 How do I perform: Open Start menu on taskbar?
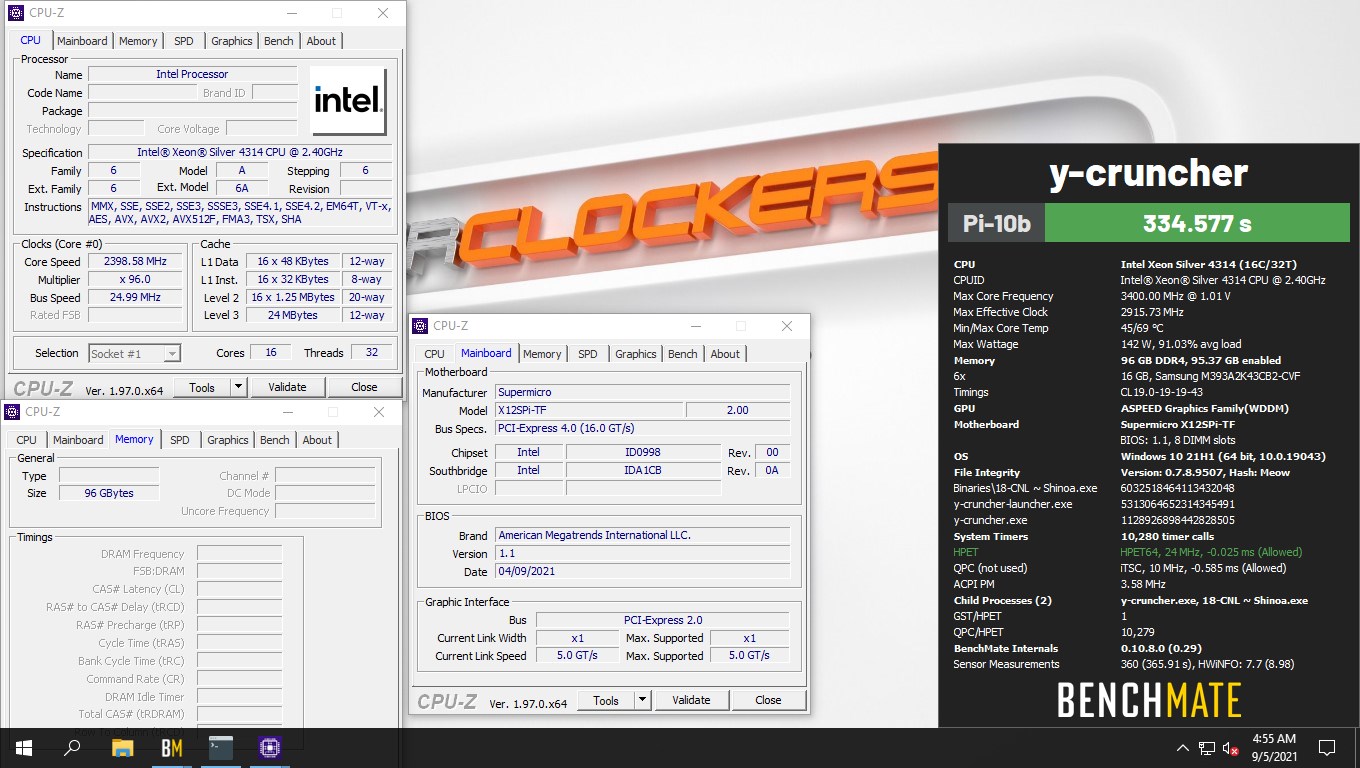pos(23,747)
